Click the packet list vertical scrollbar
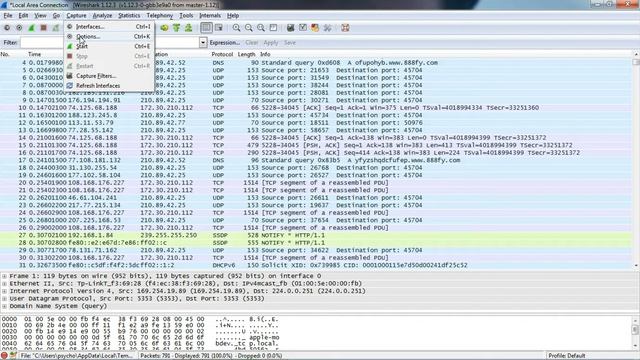The image size is (640, 360). point(636,160)
